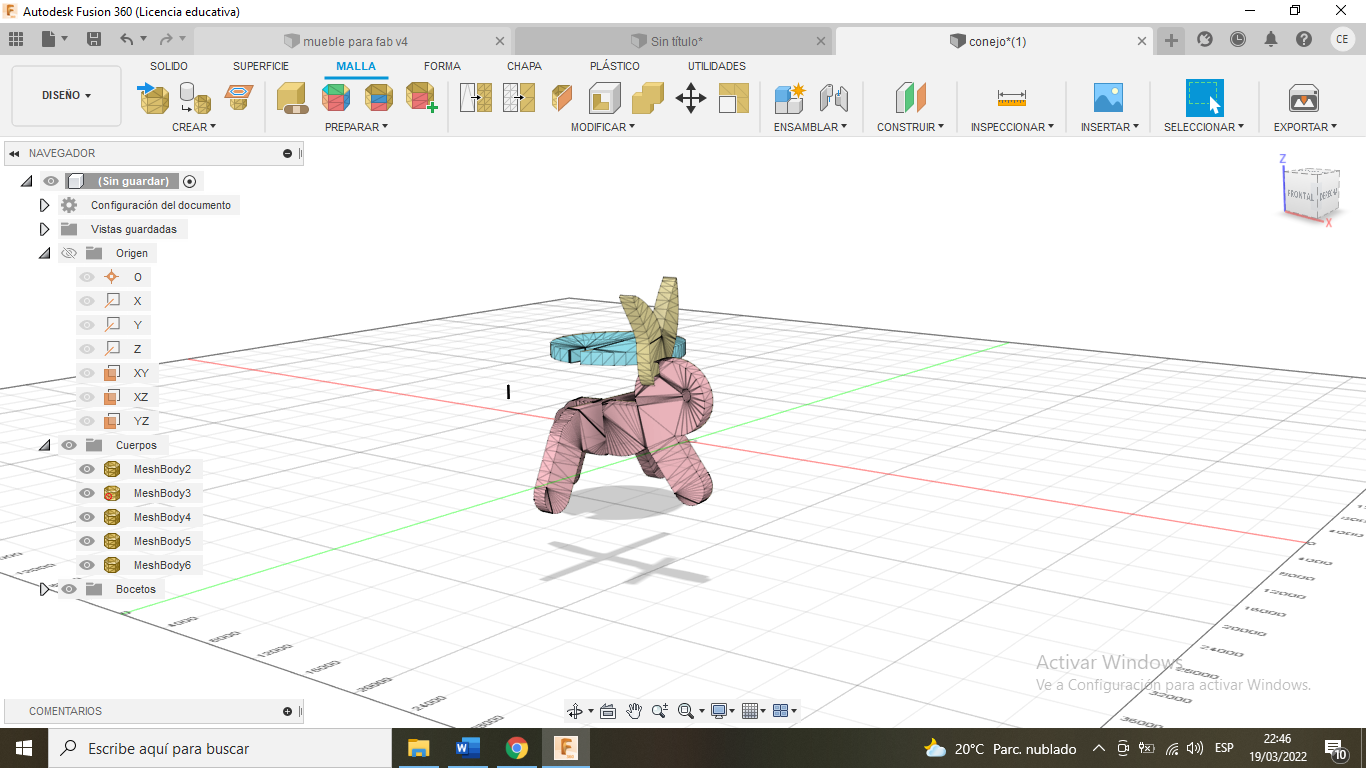Click the ViewCube FRONTAL face
The image size is (1366, 768).
point(1299,194)
